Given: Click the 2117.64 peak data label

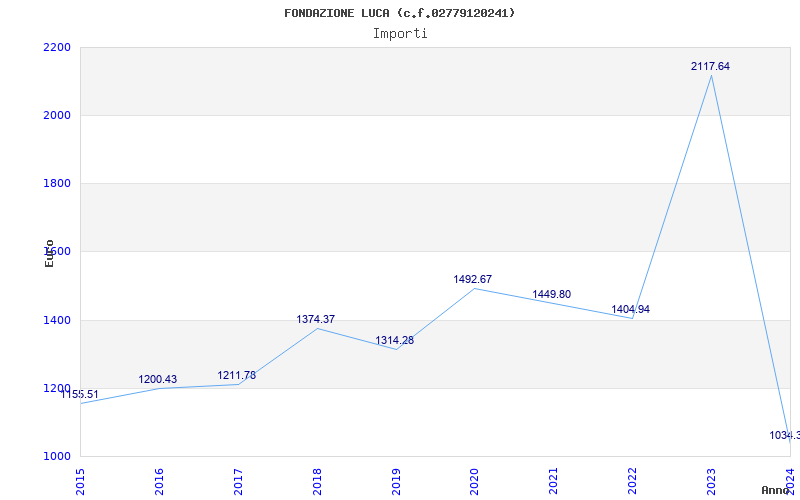Looking at the screenshot, I should pos(710,66).
